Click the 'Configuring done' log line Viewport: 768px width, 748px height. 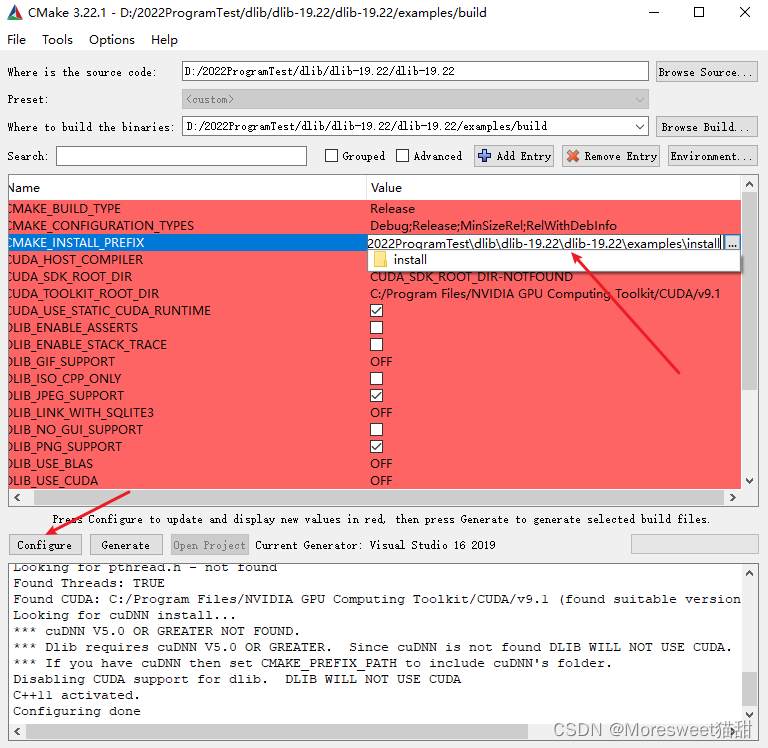tap(77, 711)
